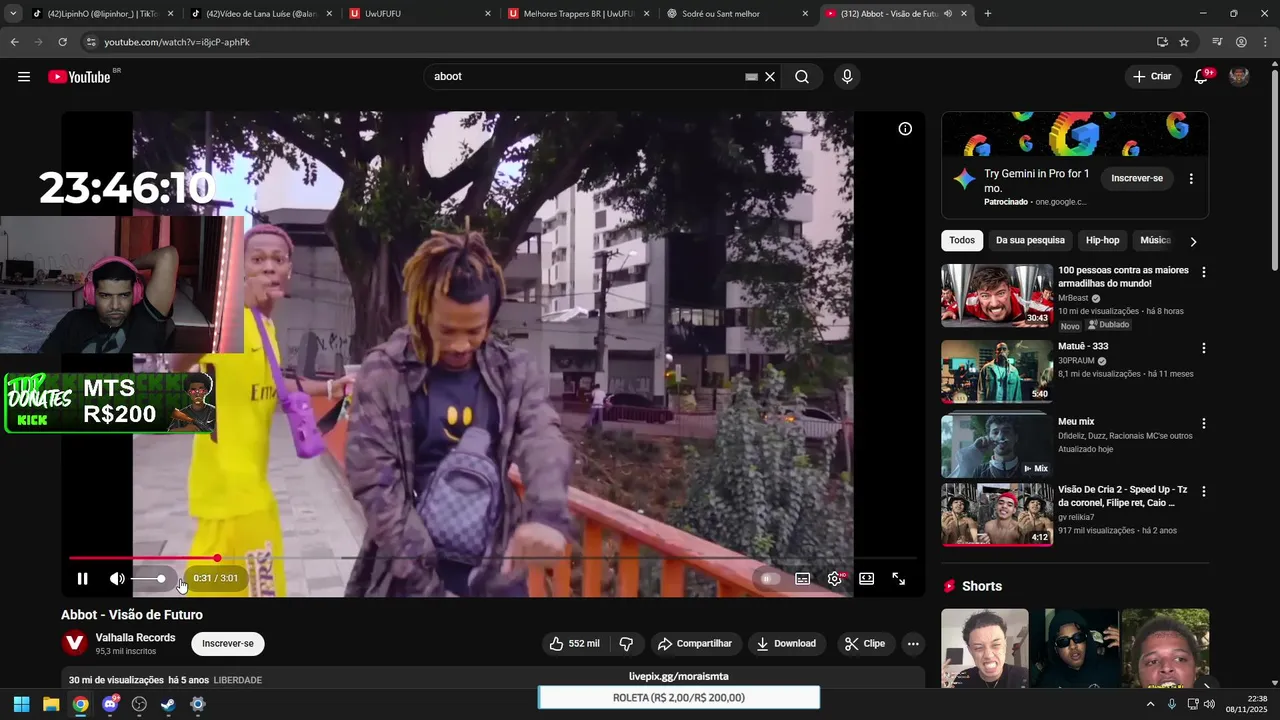Select the Hip-hop filter chip
The width and height of the screenshot is (1280, 720).
(1102, 241)
